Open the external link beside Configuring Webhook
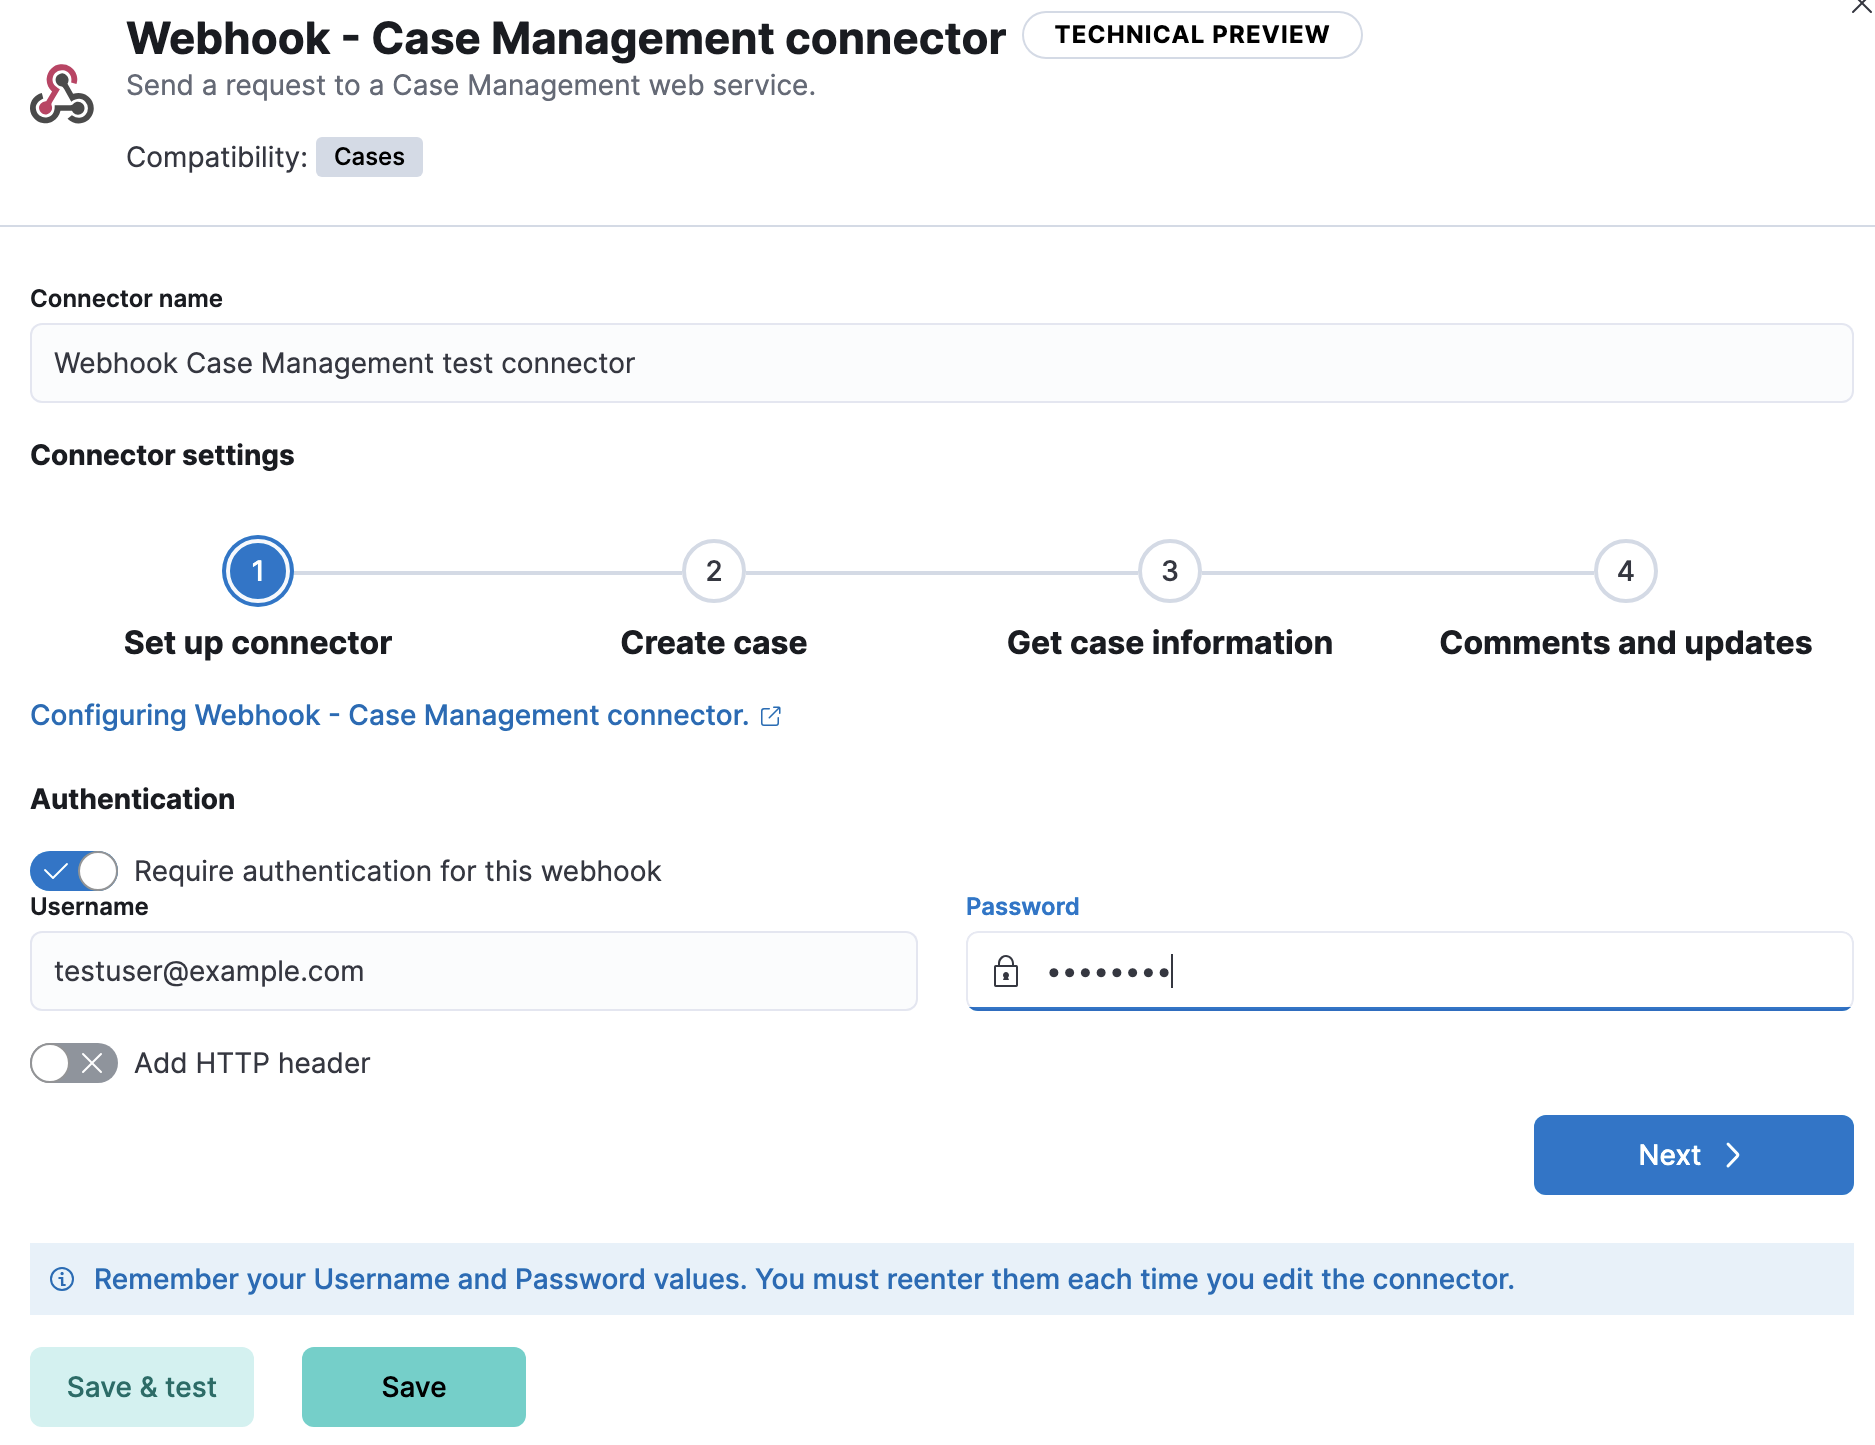 pos(770,715)
